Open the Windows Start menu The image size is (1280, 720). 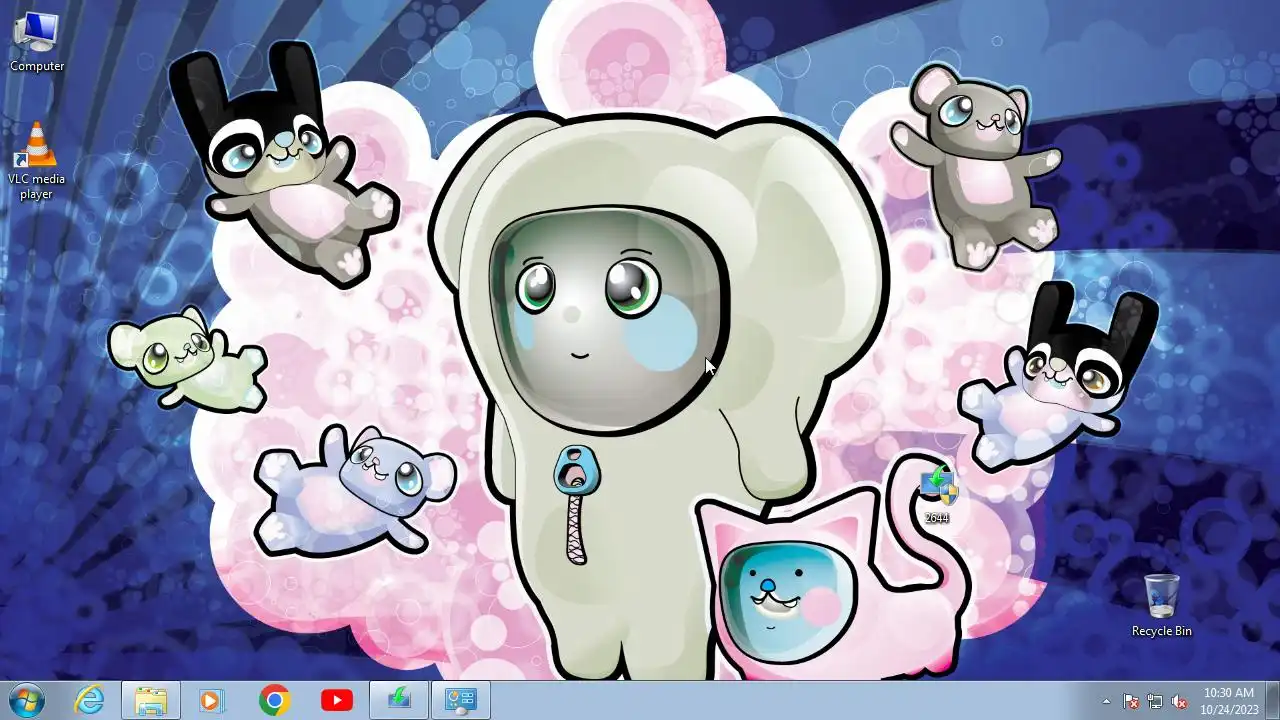click(x=26, y=700)
